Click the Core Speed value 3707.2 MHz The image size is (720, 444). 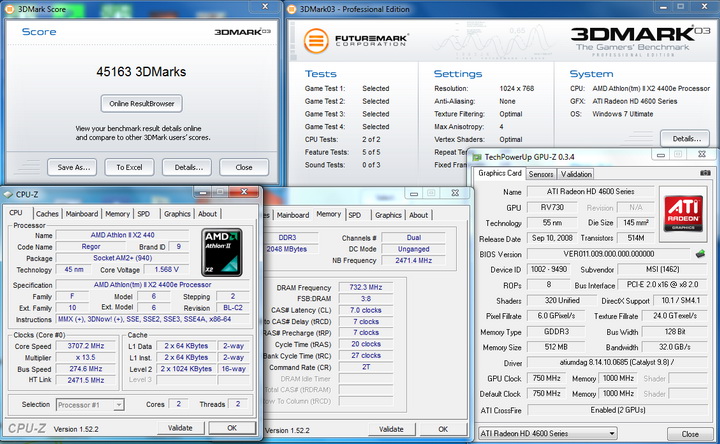click(x=86, y=346)
